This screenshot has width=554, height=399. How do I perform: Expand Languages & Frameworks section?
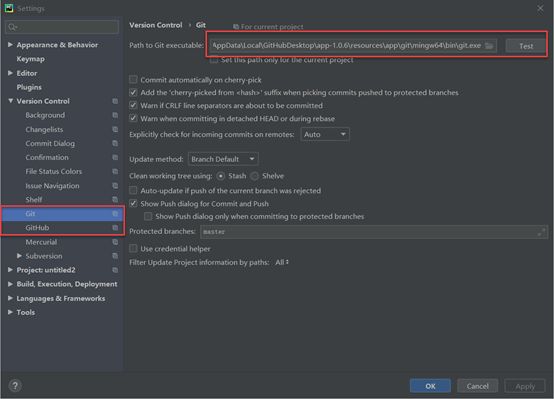click(x=10, y=298)
